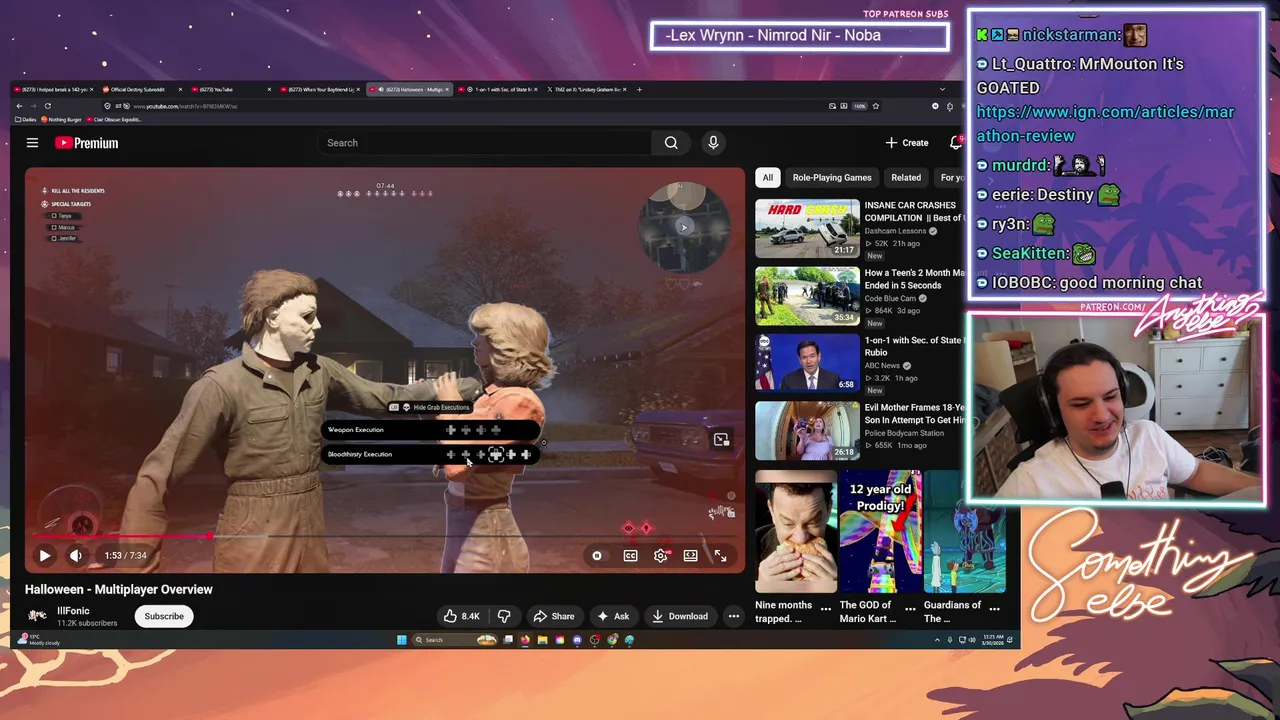1280x720 pixels.
Task: Open the player settings gear
Action: click(661, 555)
